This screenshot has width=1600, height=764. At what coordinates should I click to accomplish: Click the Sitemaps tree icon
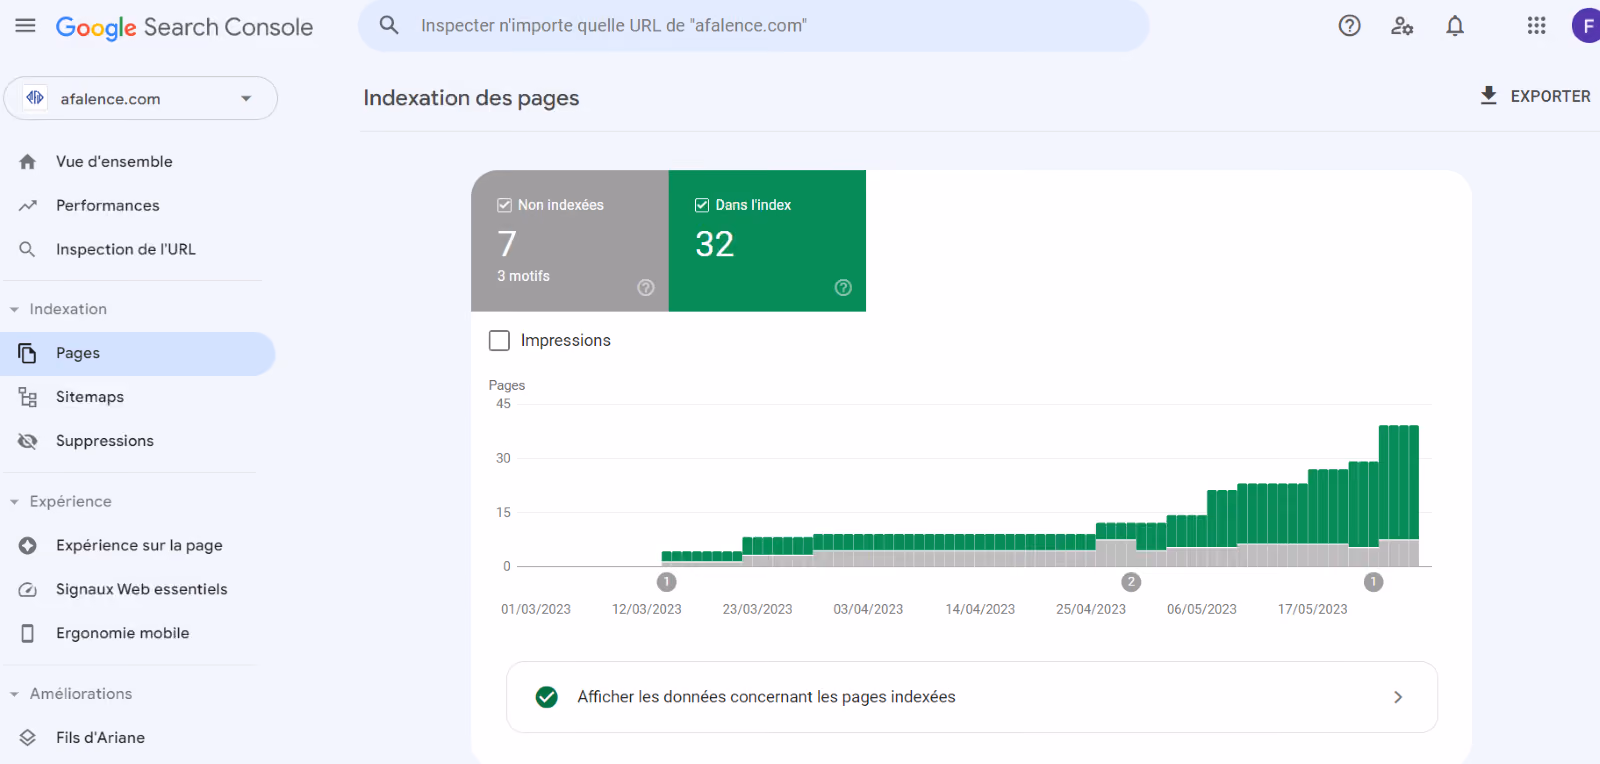(x=28, y=397)
